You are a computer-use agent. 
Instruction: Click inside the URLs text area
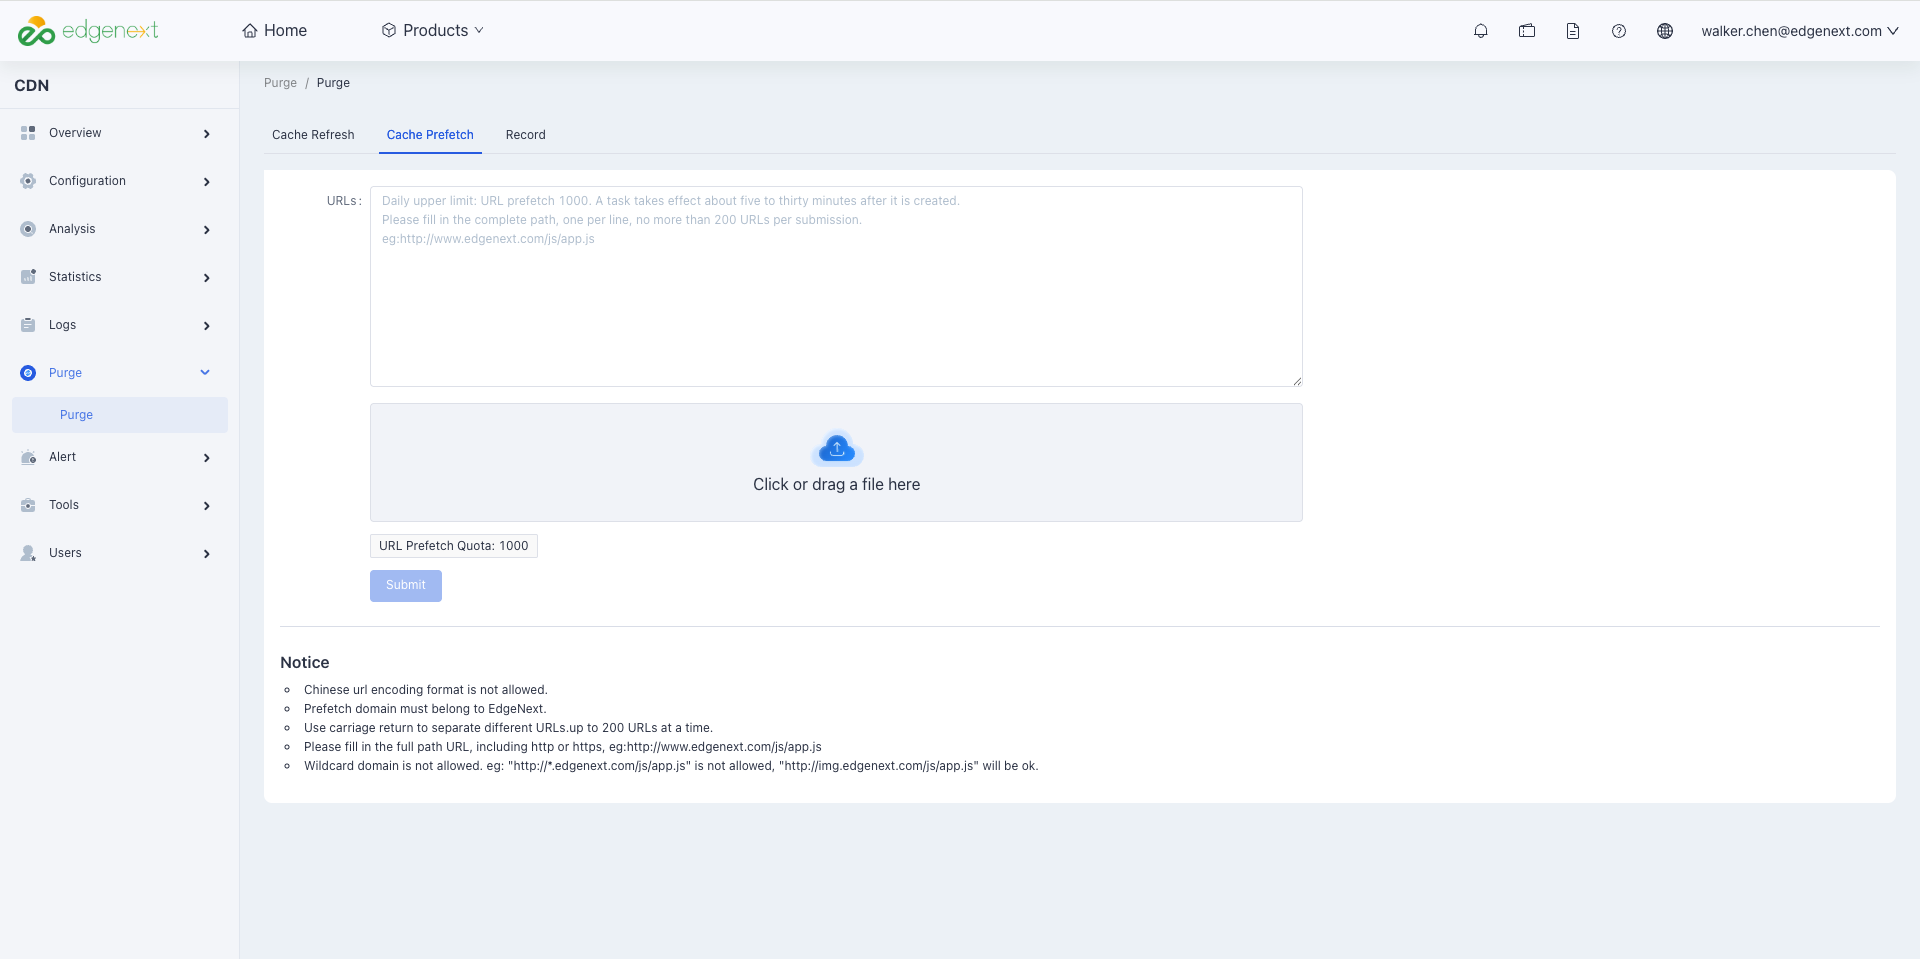(x=836, y=286)
